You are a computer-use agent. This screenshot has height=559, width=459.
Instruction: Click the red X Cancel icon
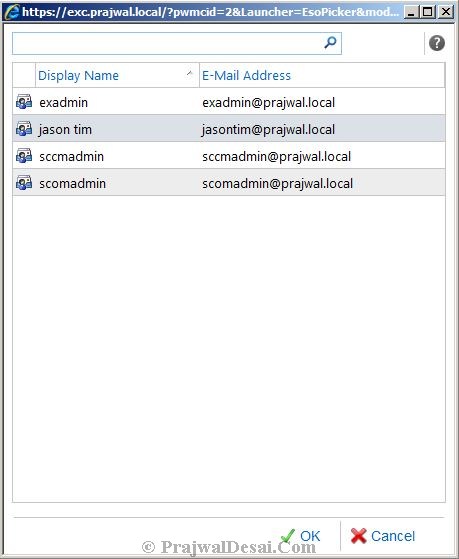tap(358, 535)
